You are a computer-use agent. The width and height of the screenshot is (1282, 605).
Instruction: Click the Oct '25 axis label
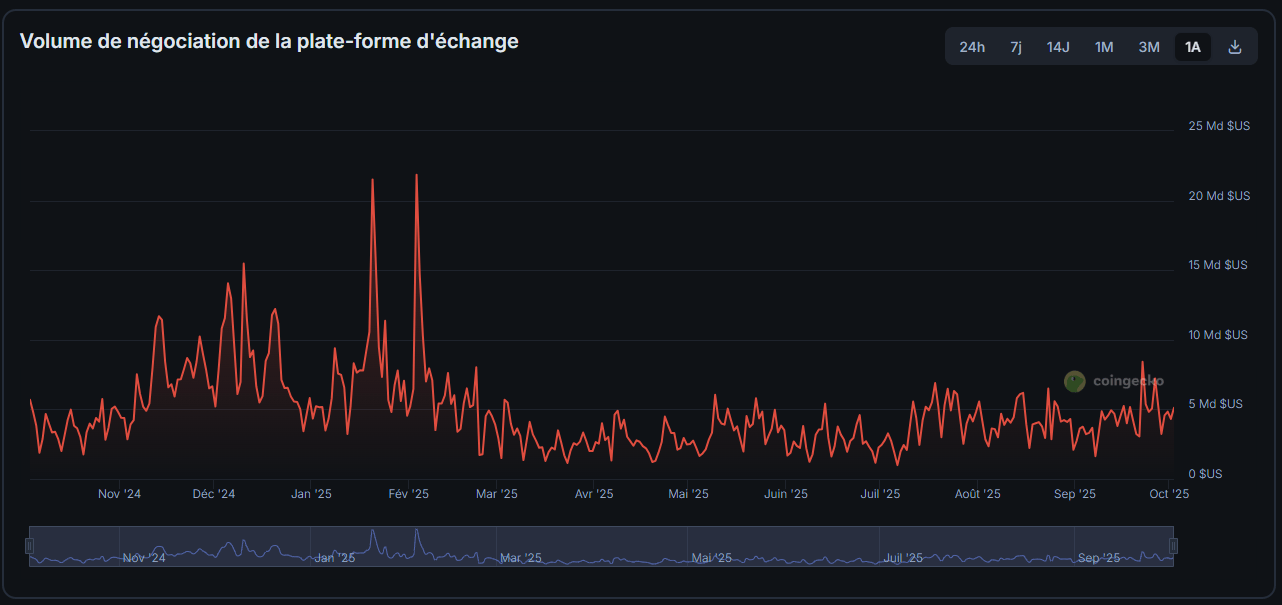1168,493
